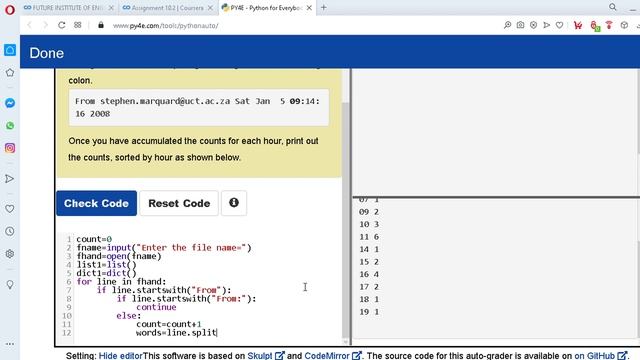The width and height of the screenshot is (640, 360).
Task: Click the zoom magnifier in address bar
Action: click(x=507, y=25)
